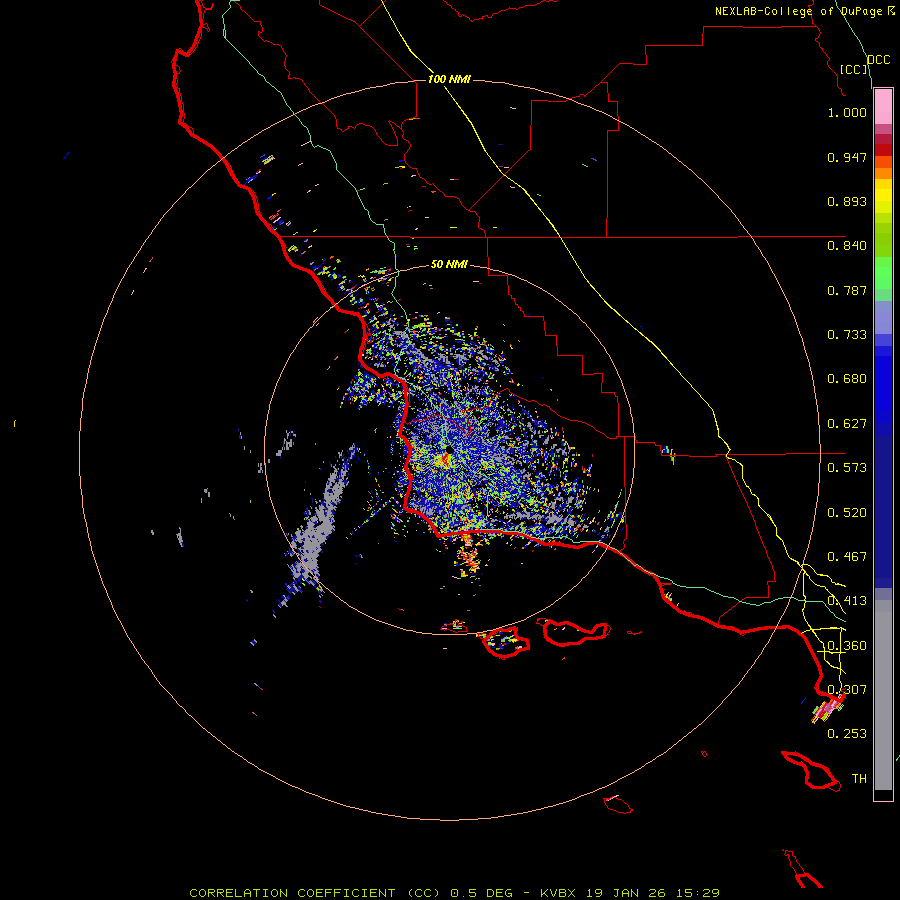Click the 0.840 value on the color scale
This screenshot has height=900, width=900.
pyautogui.click(x=847, y=246)
